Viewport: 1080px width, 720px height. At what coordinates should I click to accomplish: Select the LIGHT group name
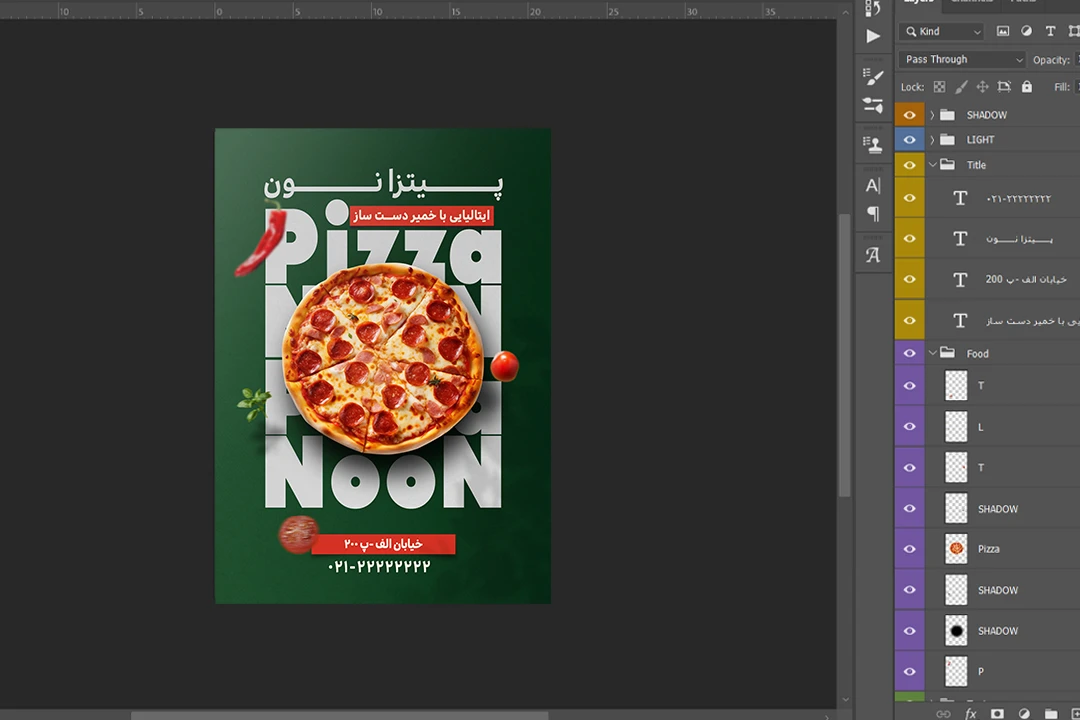[980, 139]
